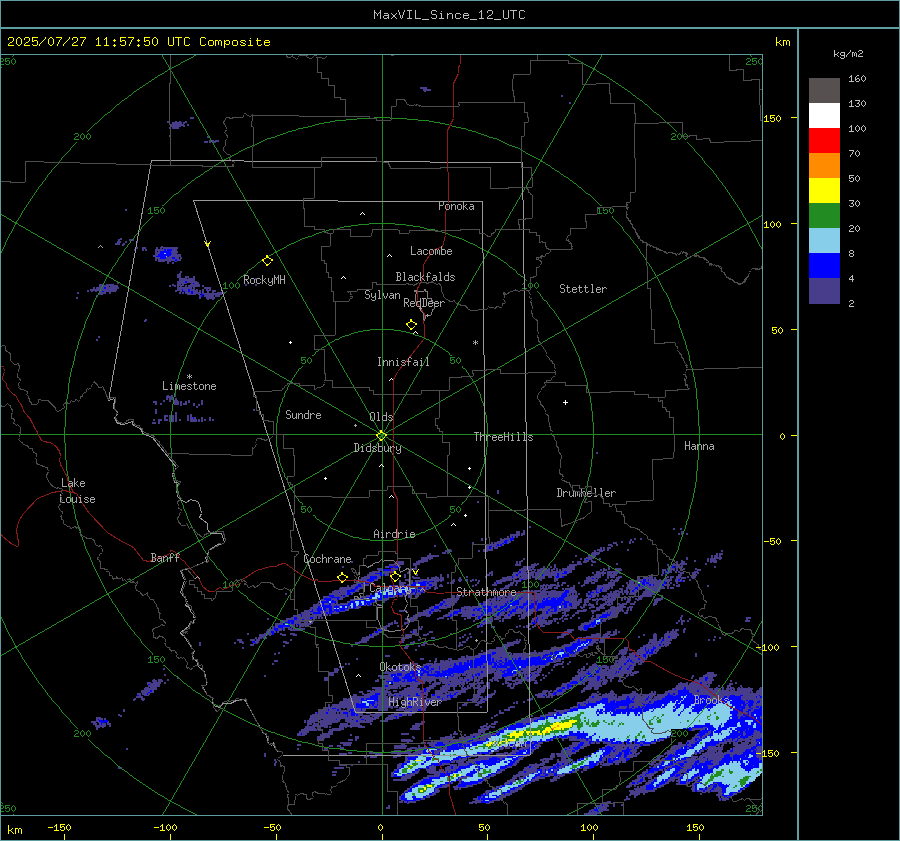Screen dimensions: 900x841
Task: Click the Limestone label on the map
Action: pyautogui.click(x=189, y=386)
